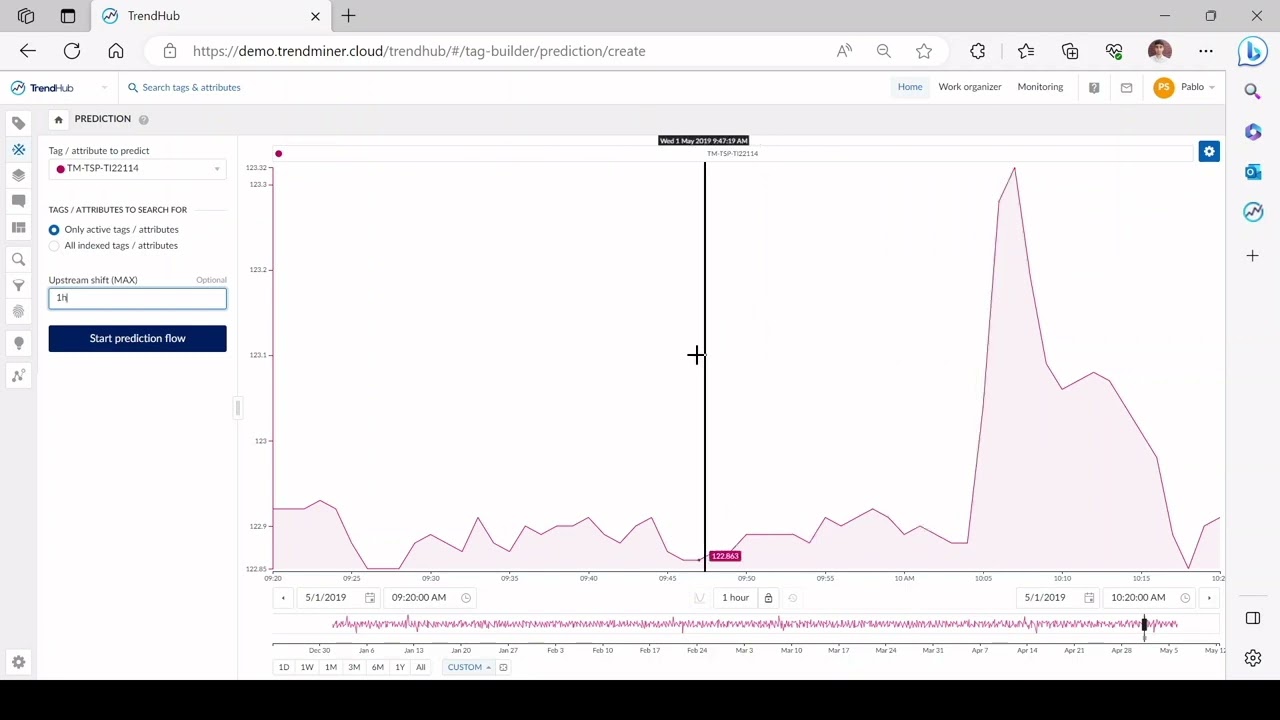The height and width of the screenshot is (720, 1280).
Task: Open the graph nodes tool icon
Action: [18, 376]
